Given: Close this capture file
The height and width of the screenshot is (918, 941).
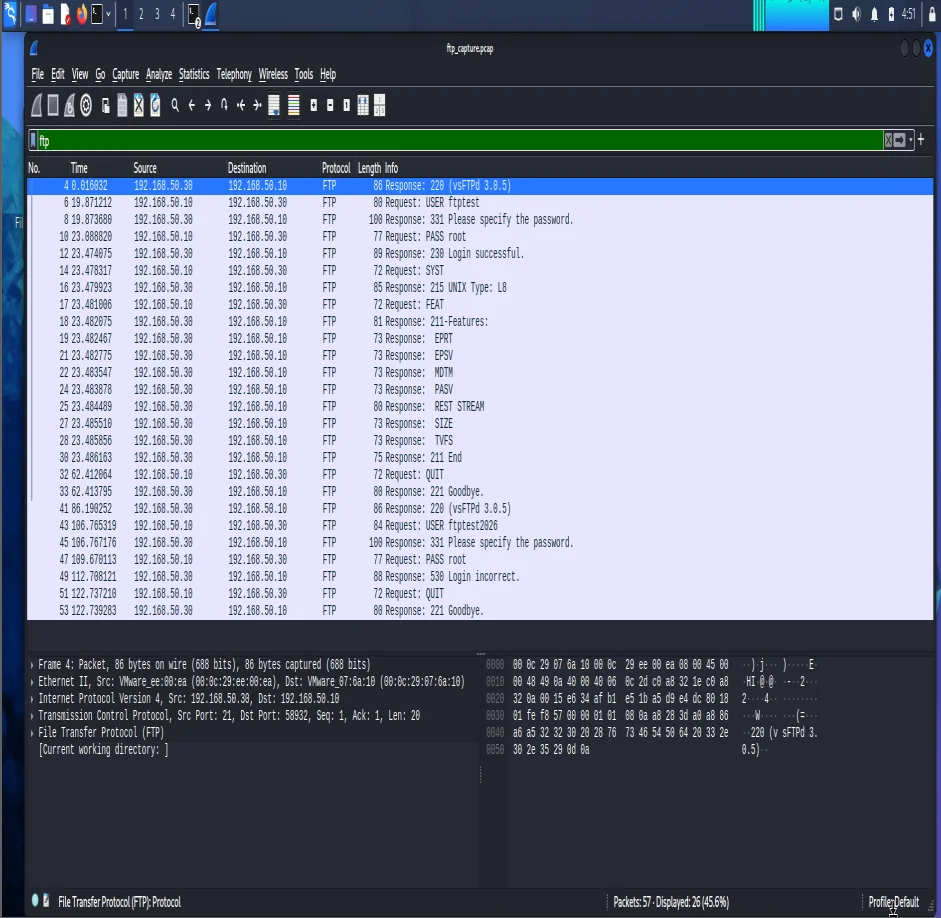Looking at the screenshot, I should 139,106.
